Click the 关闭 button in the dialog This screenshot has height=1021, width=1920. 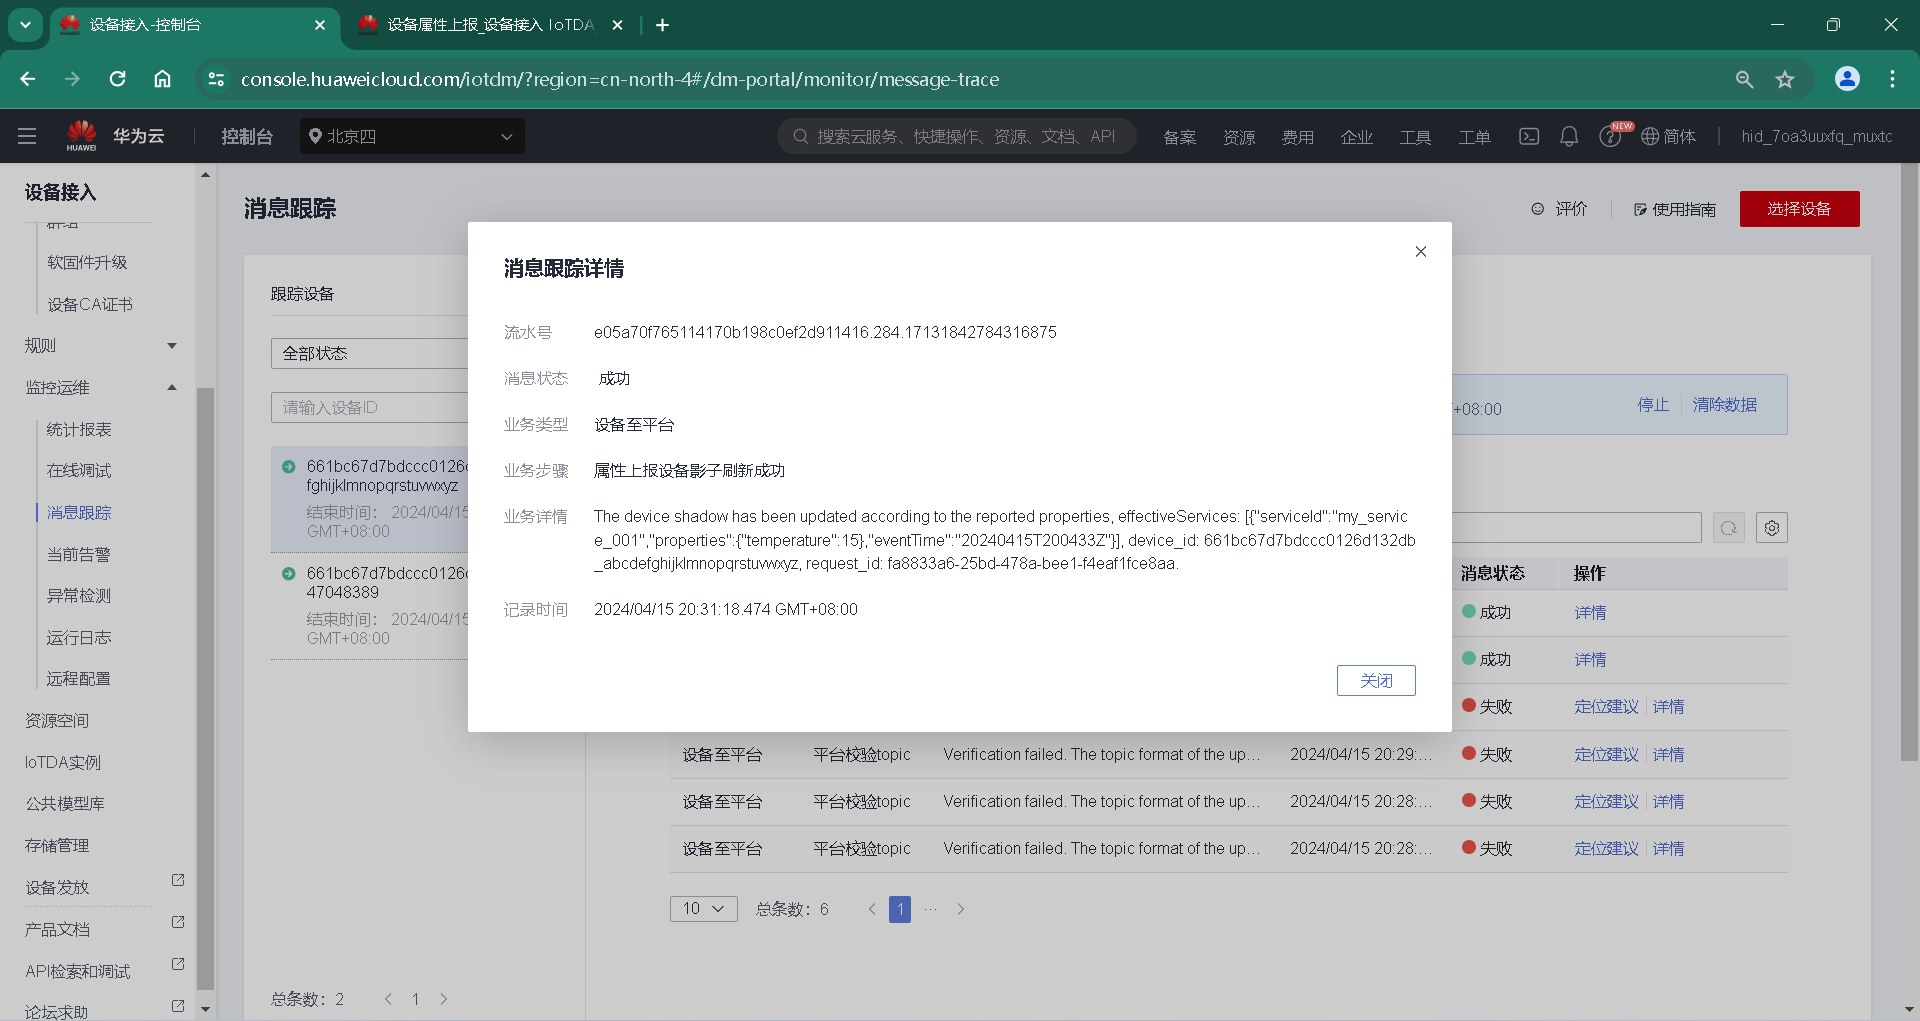point(1376,680)
